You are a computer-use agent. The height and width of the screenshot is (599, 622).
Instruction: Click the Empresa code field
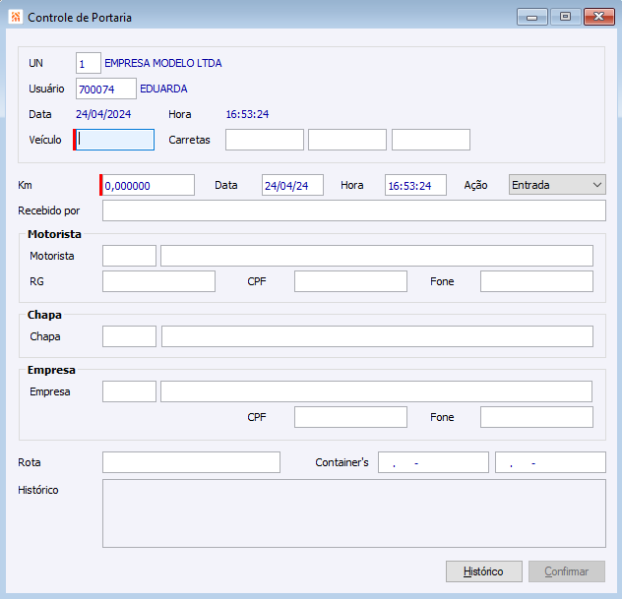point(129,392)
